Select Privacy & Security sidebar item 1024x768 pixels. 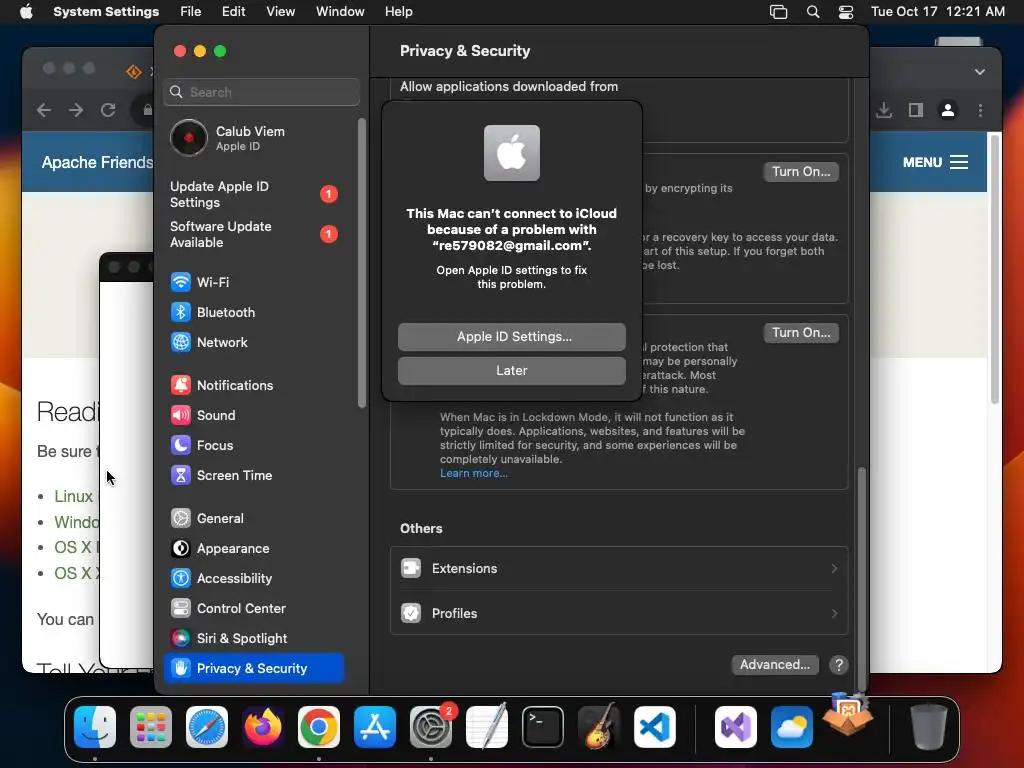(x=253, y=668)
